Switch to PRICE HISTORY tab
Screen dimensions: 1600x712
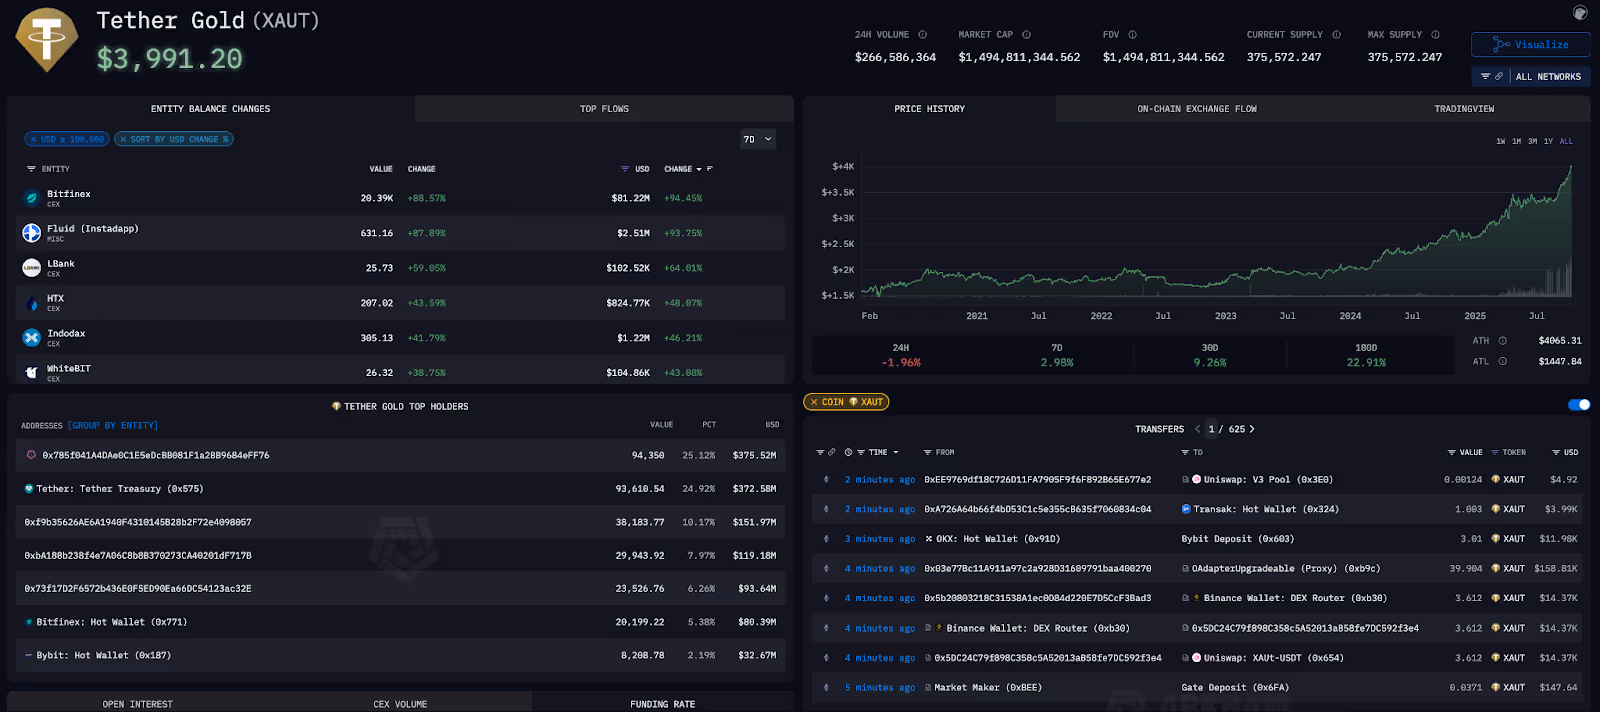point(929,109)
